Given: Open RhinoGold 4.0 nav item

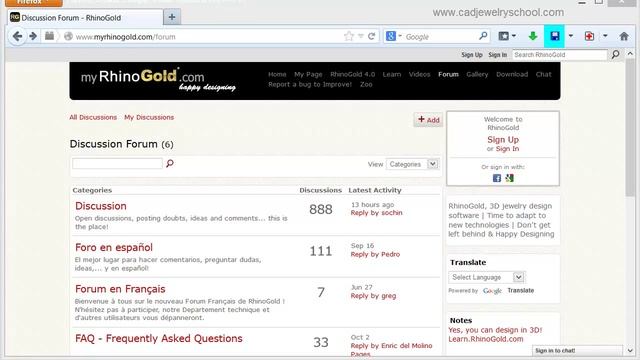Looking at the screenshot, I should click(353, 74).
